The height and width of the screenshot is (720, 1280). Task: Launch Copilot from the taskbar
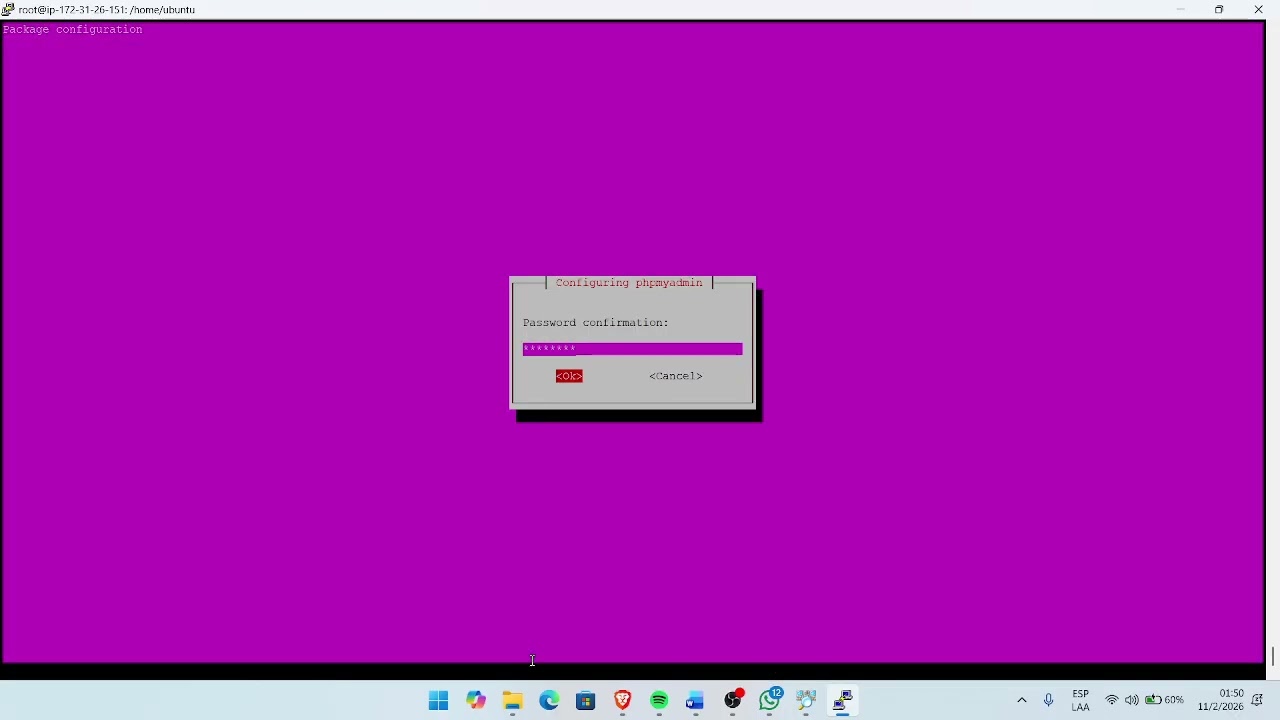coord(475,701)
